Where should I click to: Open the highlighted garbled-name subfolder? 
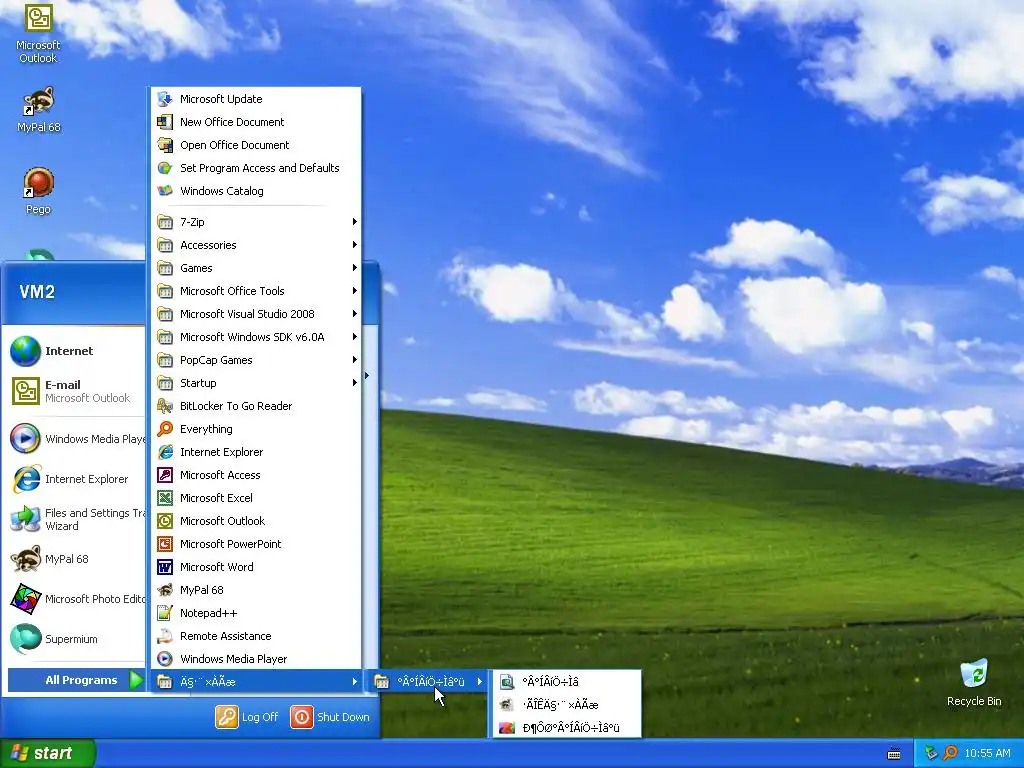coord(429,682)
